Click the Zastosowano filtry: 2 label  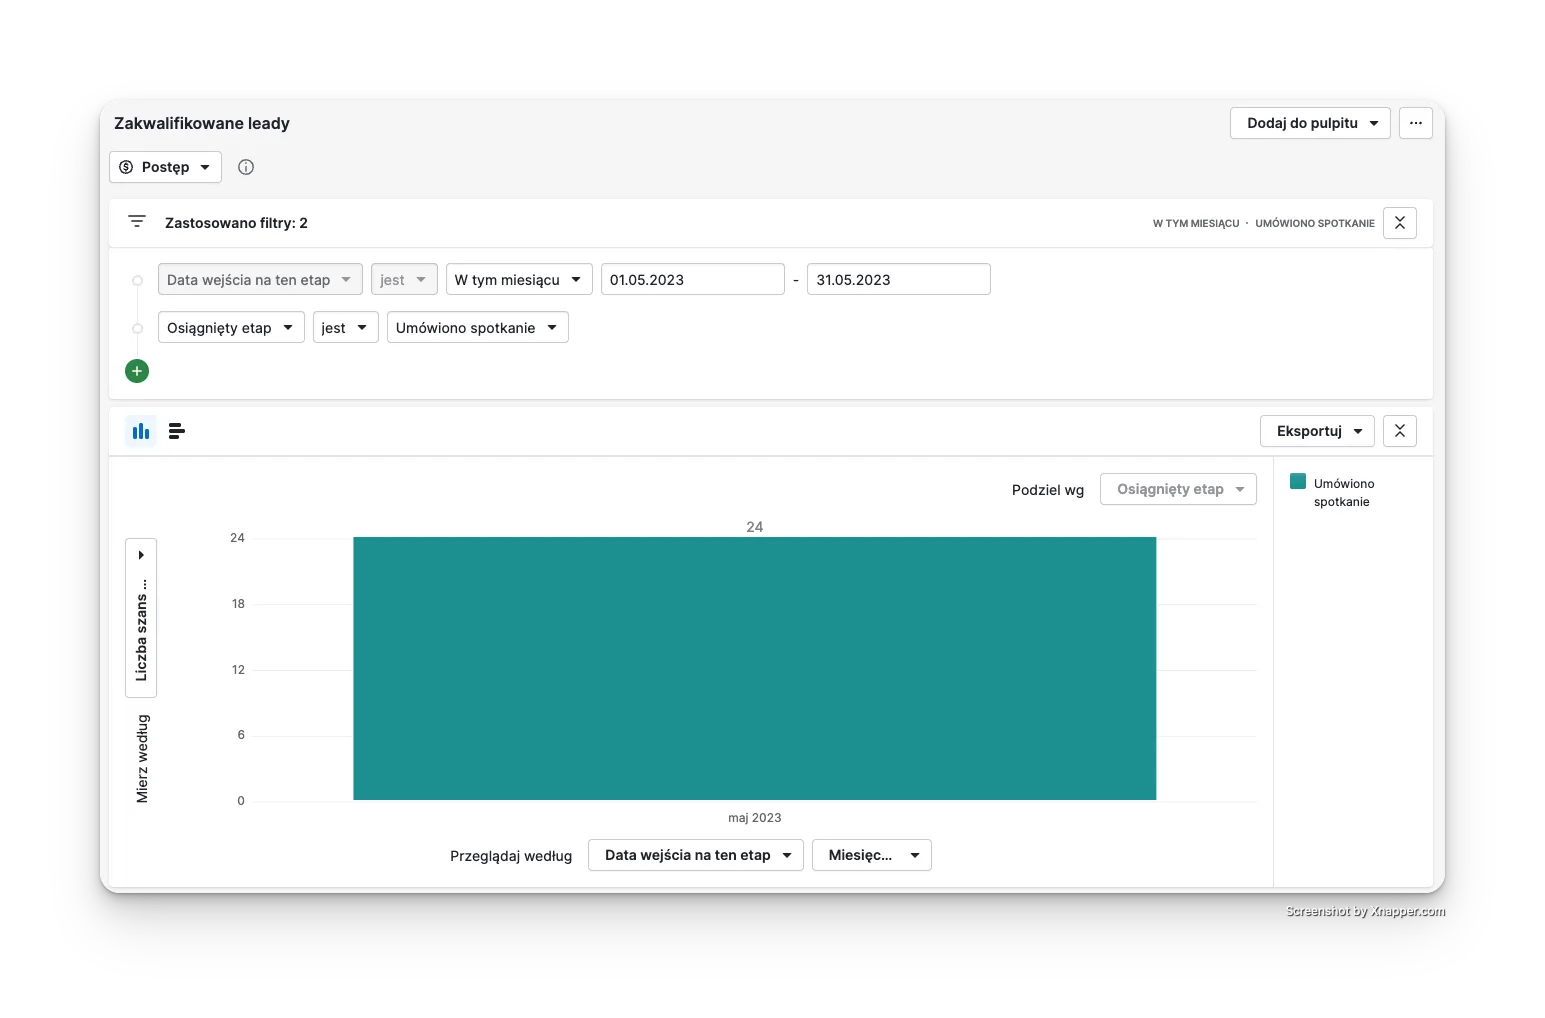(236, 223)
